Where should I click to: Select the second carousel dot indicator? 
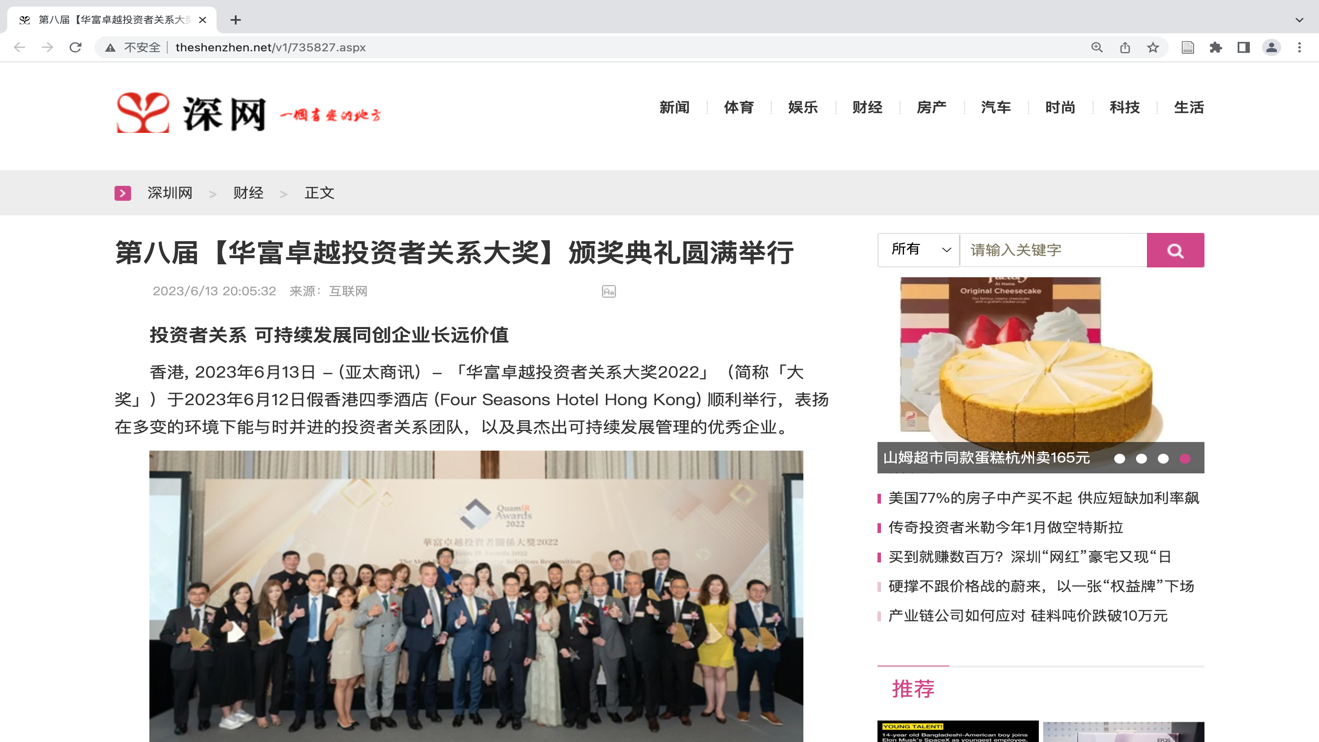[x=1141, y=459]
